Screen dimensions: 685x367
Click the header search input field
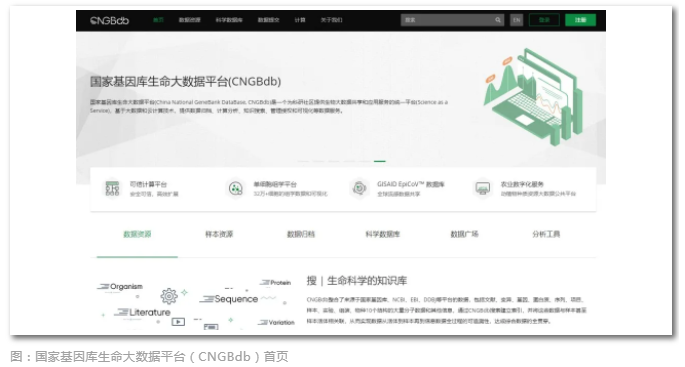pos(452,20)
